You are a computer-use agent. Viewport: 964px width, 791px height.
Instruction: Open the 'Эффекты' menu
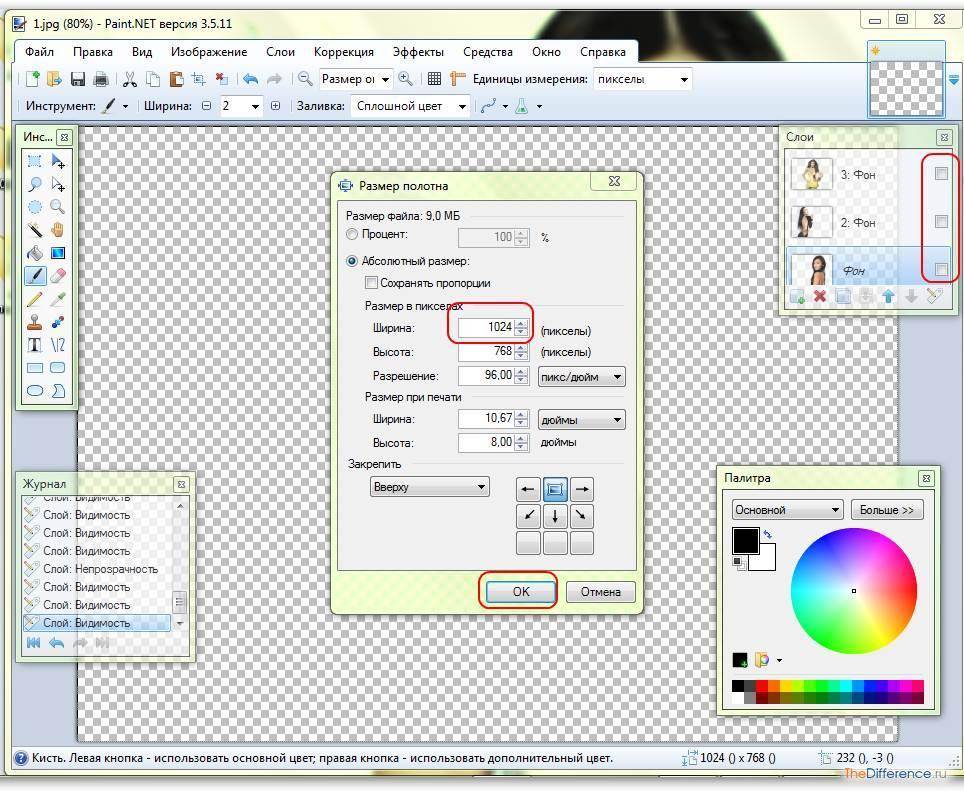click(x=418, y=52)
